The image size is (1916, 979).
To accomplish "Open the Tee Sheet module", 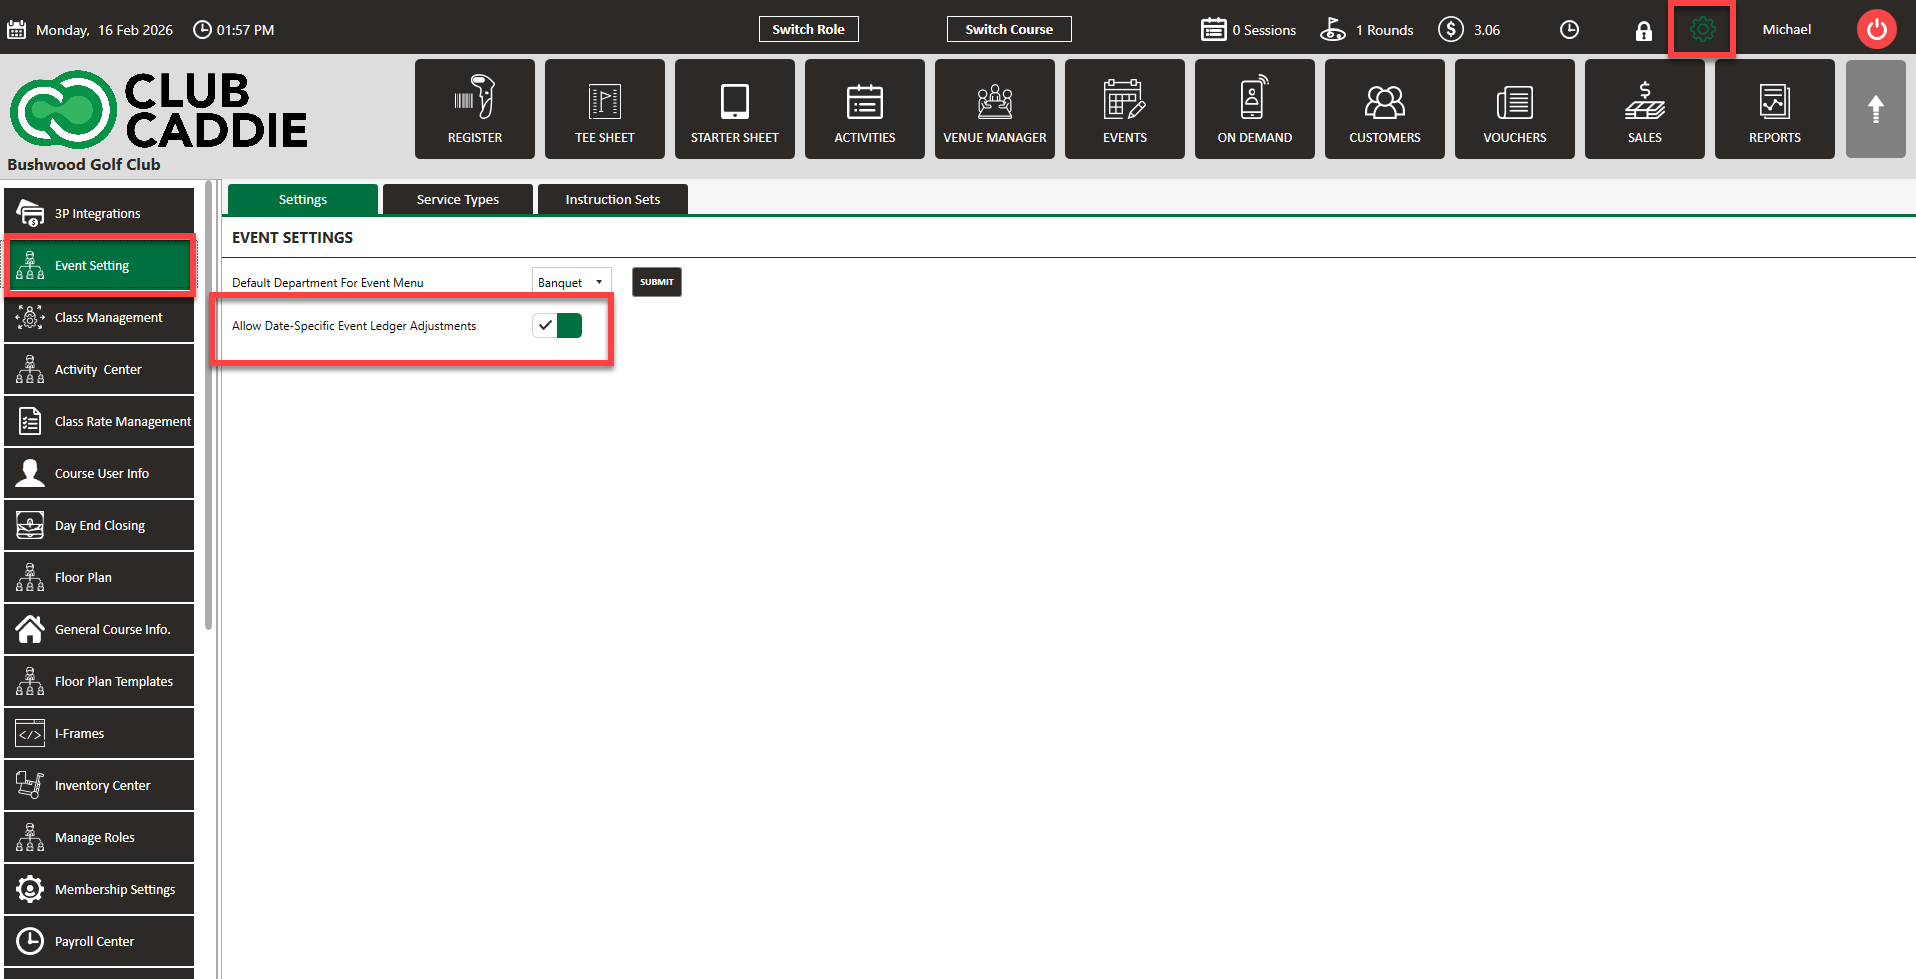I will coord(604,109).
